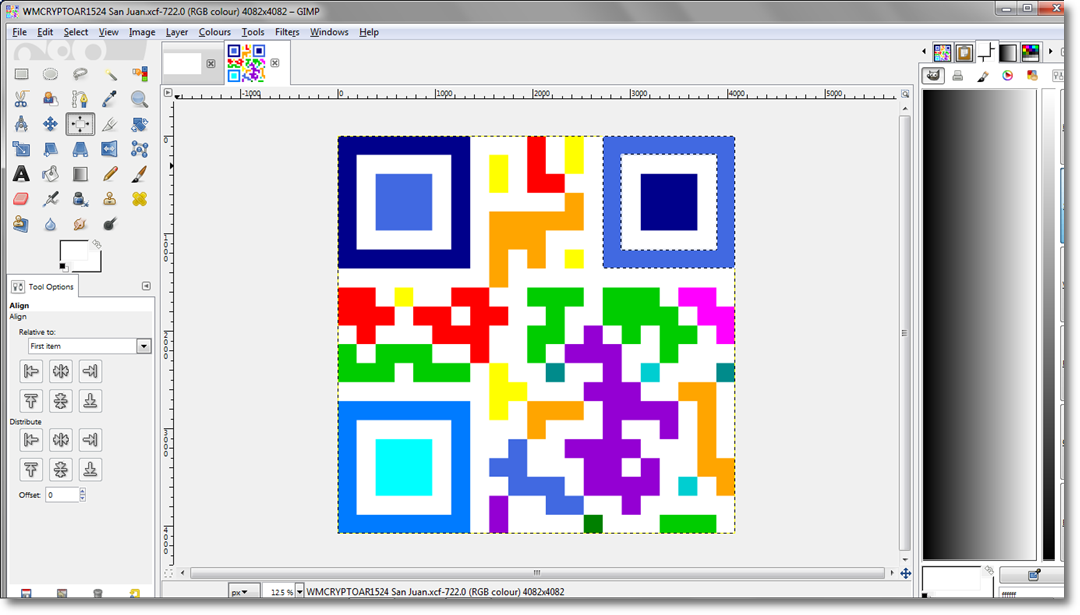Close the QR code image tab

[x=275, y=63]
